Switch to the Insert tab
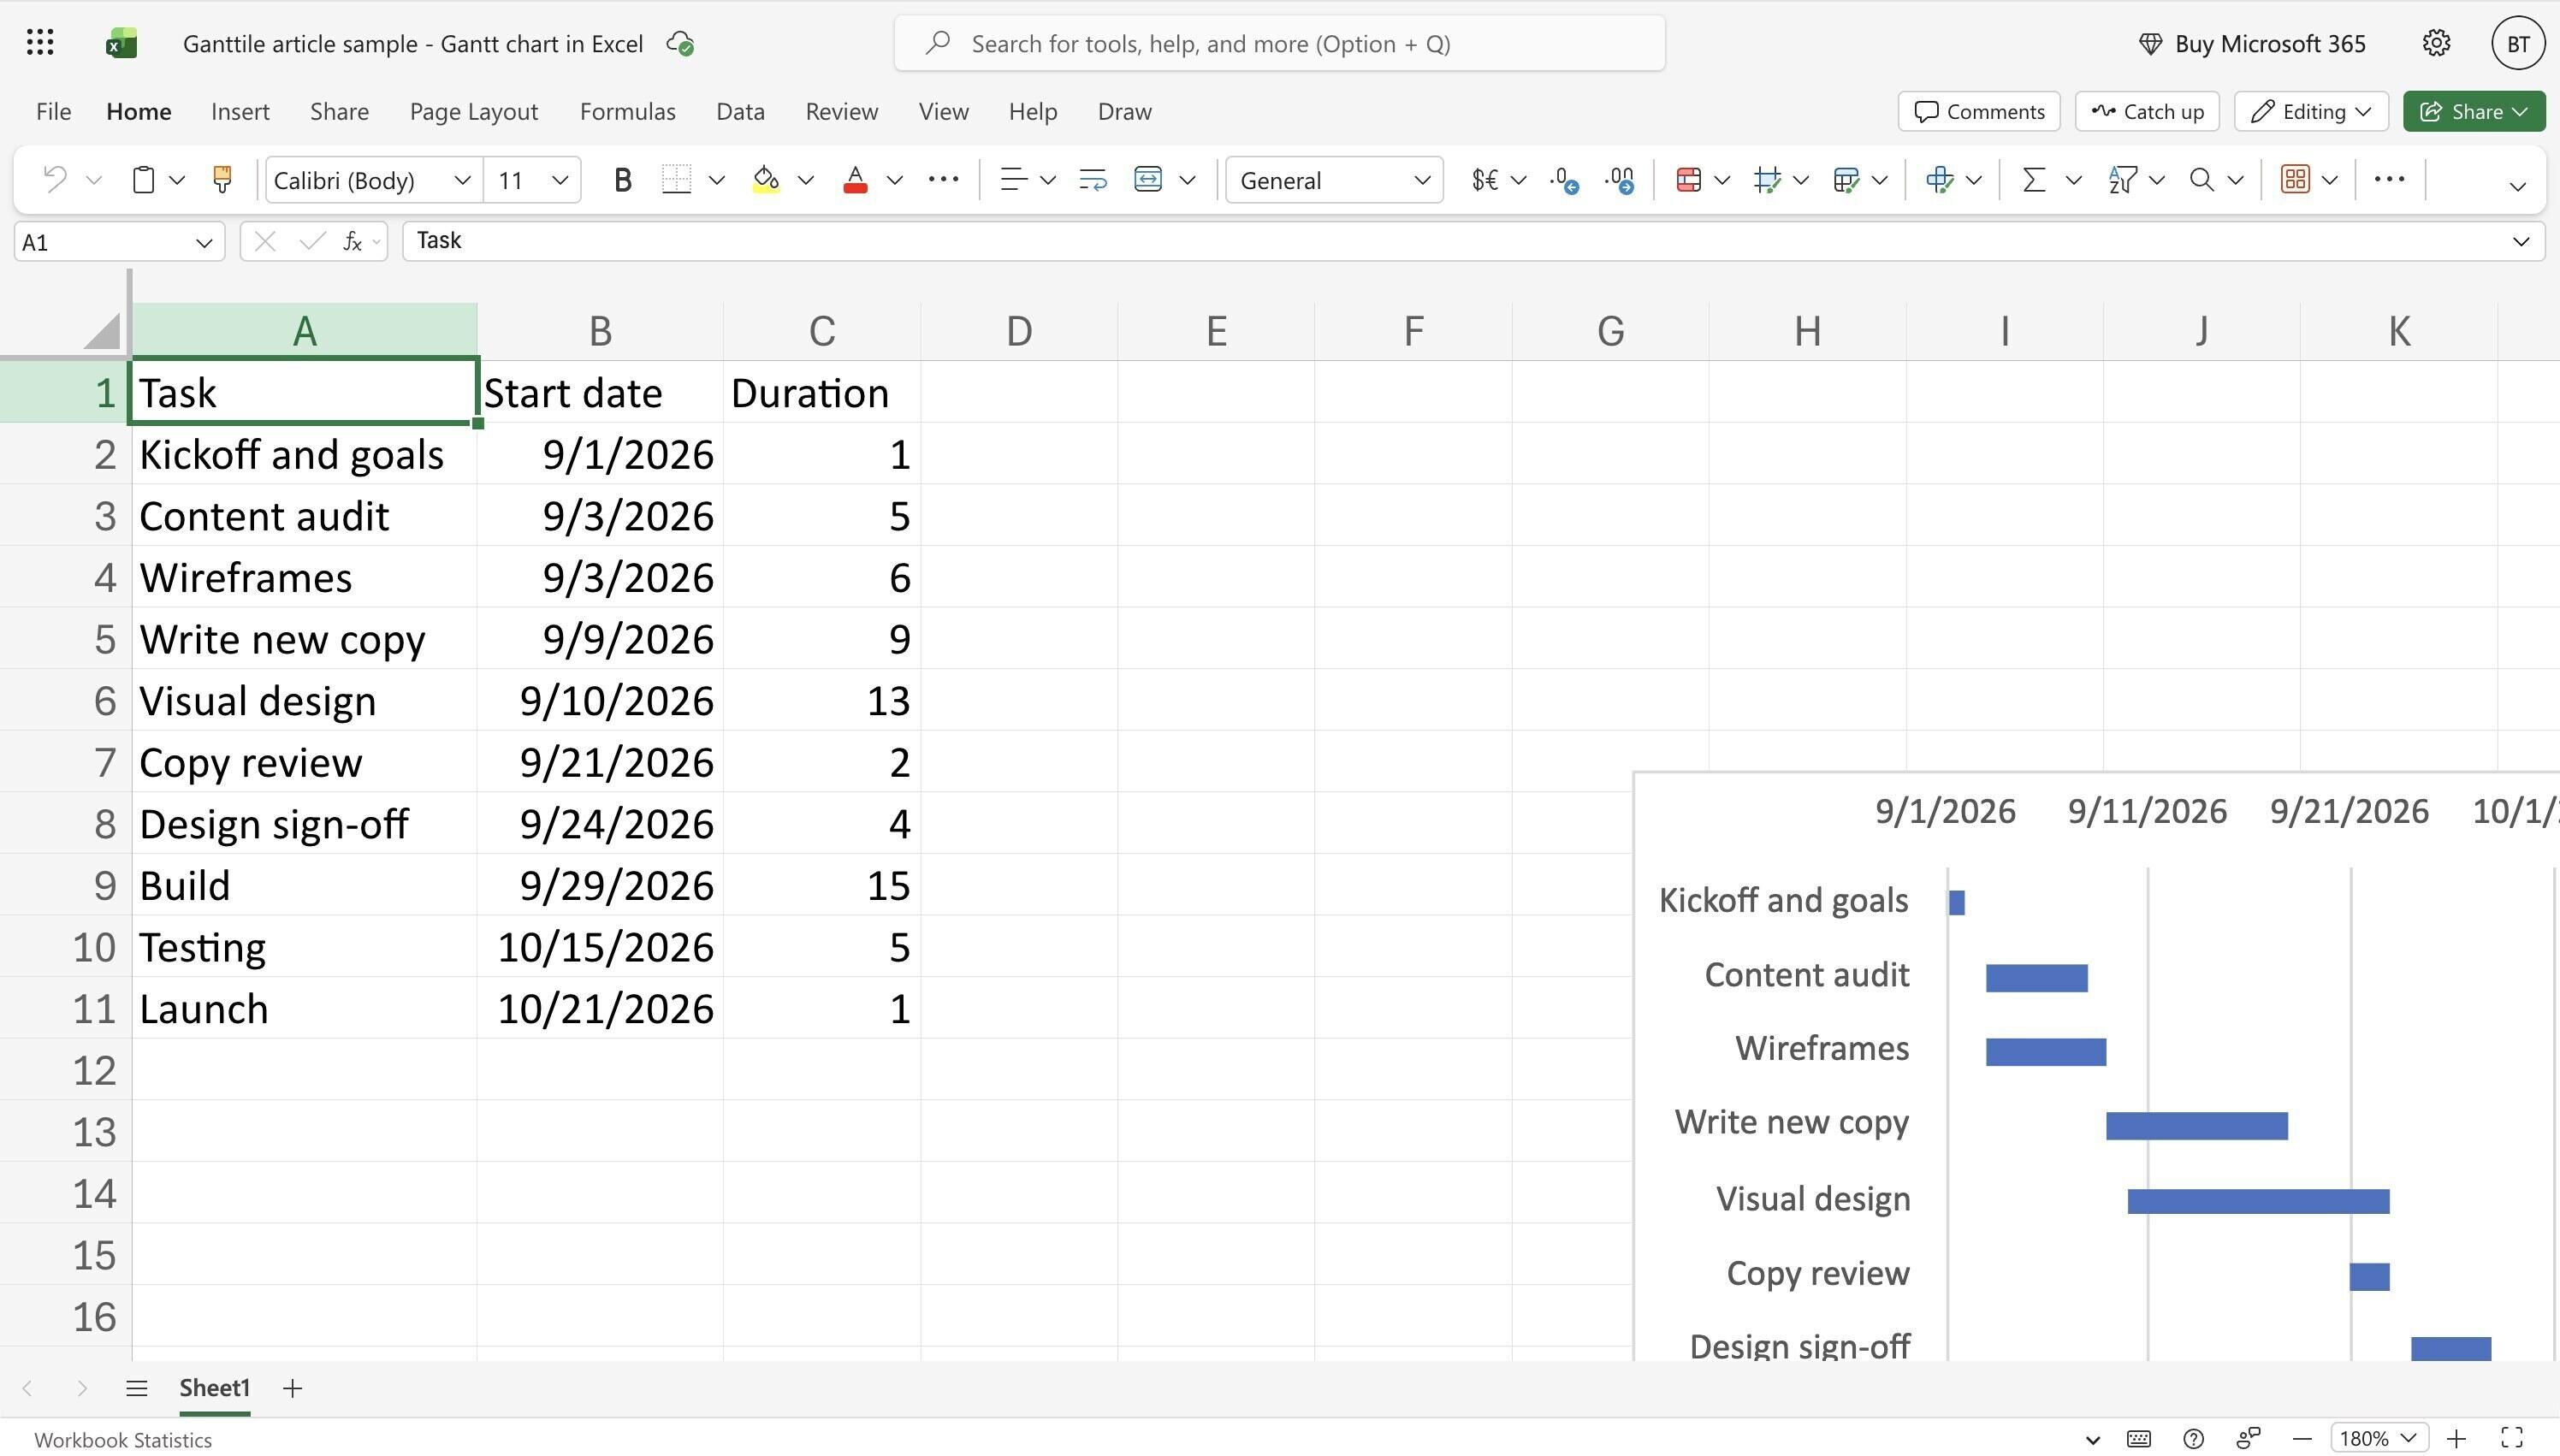The width and height of the screenshot is (2560, 1456). click(x=240, y=111)
